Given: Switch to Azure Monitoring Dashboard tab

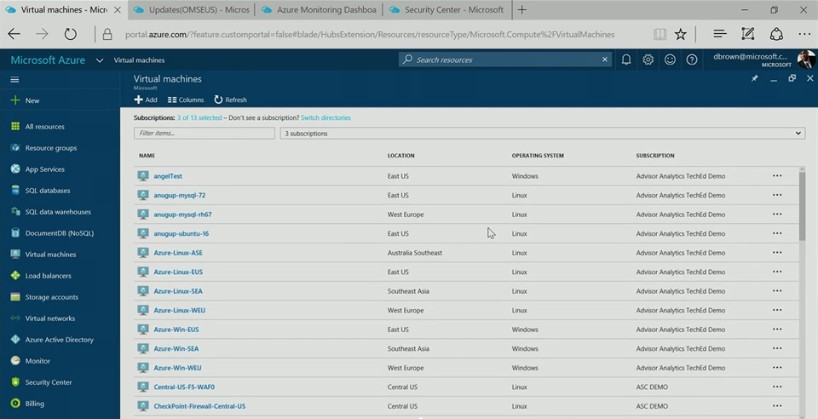Looking at the screenshot, I should click(x=319, y=10).
